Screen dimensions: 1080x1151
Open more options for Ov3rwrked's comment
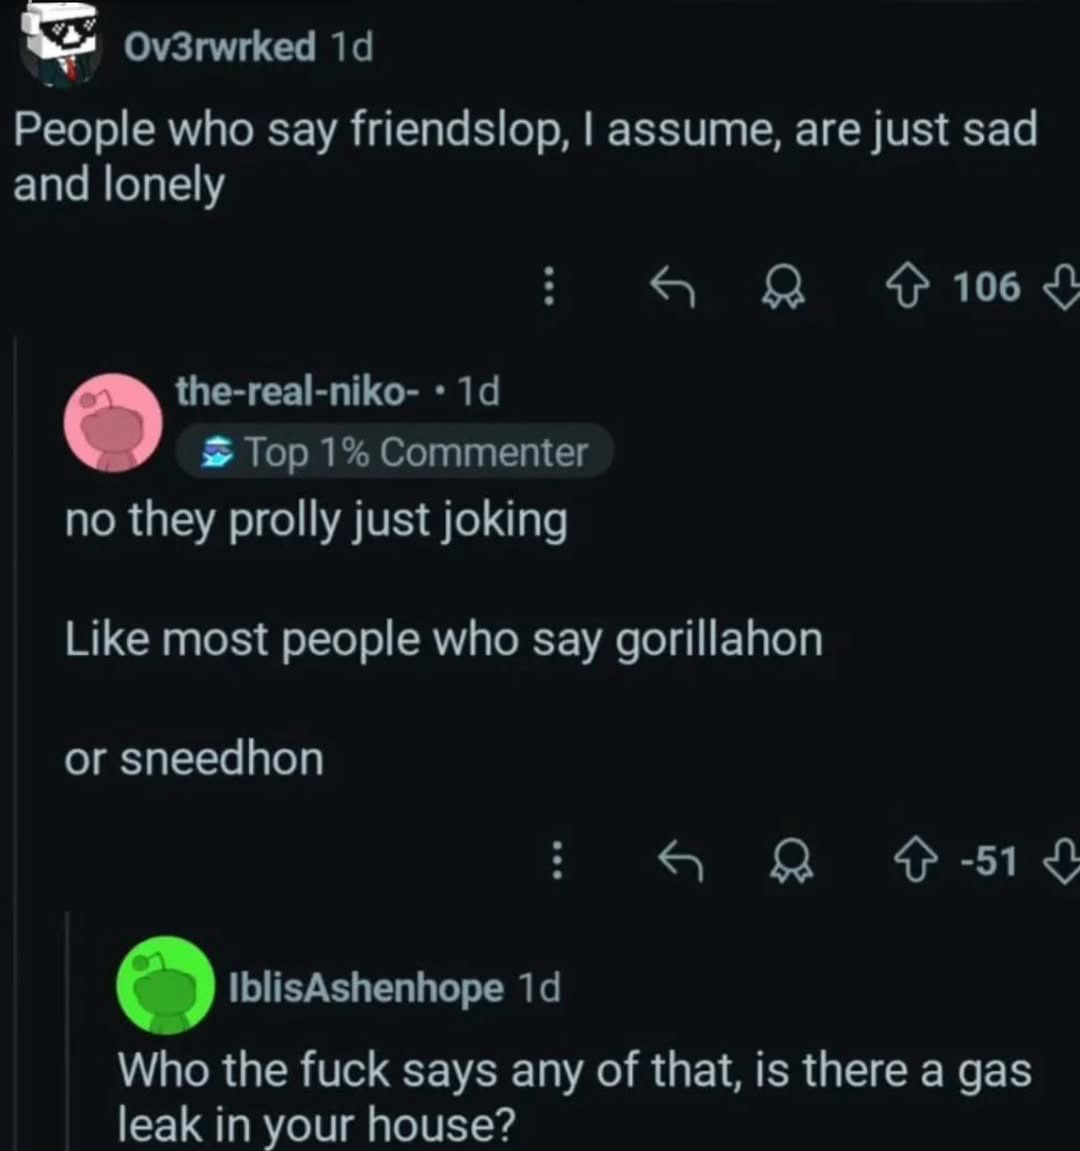pos(548,288)
